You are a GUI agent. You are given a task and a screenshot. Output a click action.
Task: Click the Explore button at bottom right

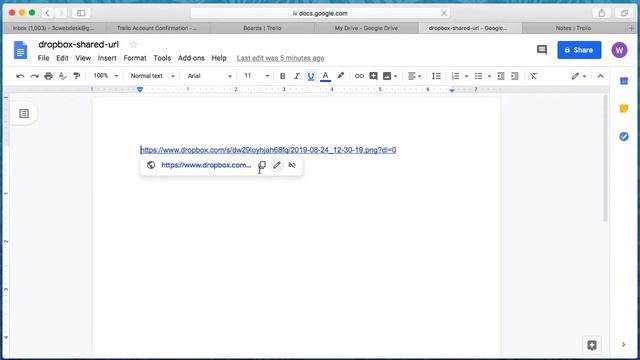(592, 345)
